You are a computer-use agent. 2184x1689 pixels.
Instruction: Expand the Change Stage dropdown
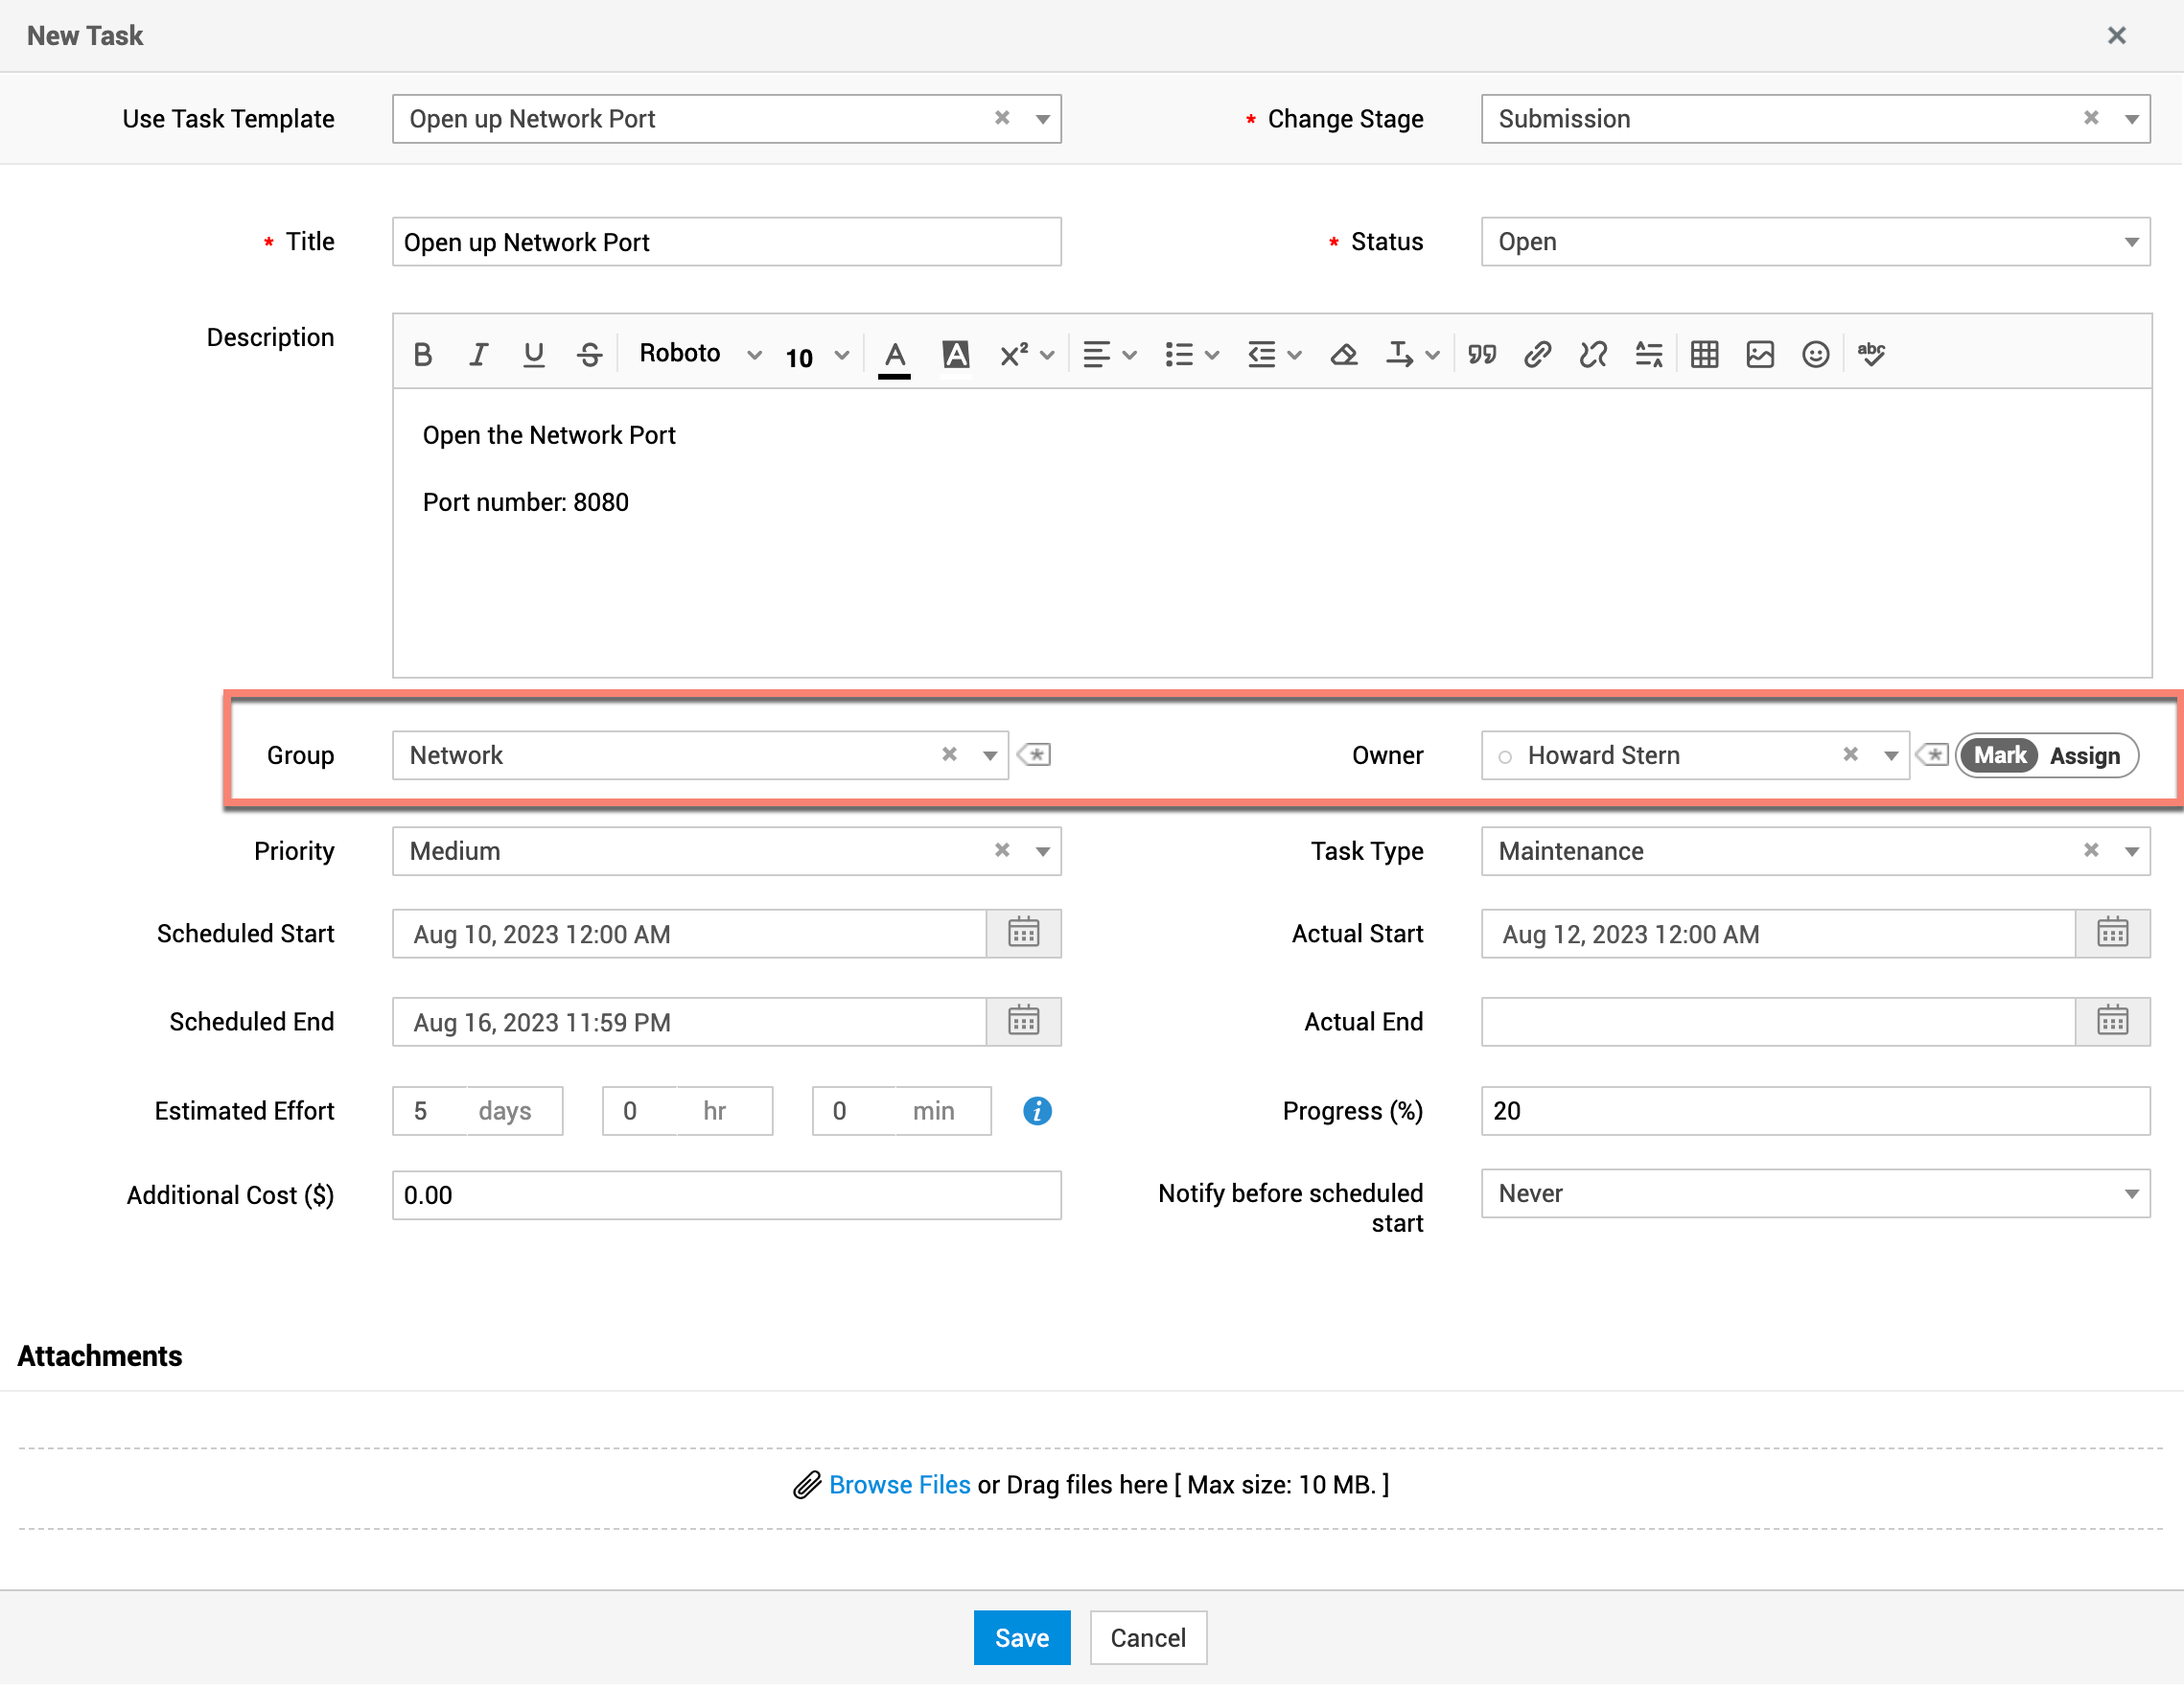(2131, 119)
